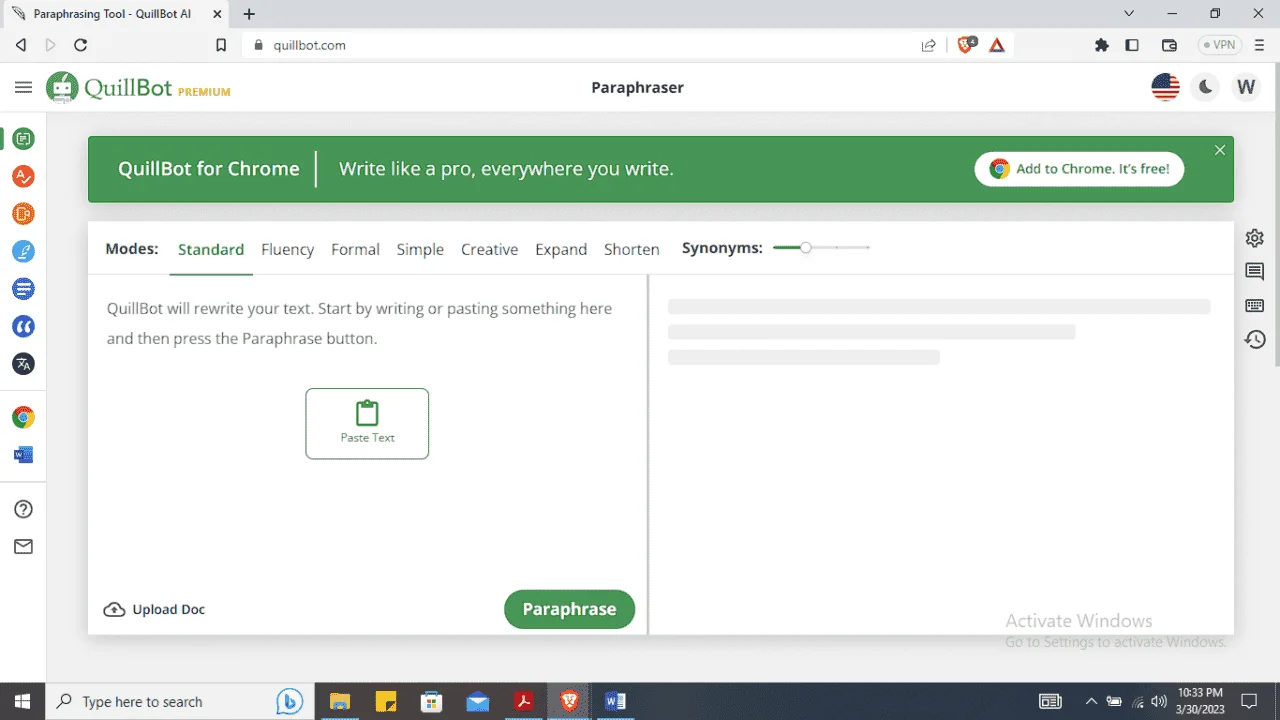Click the taskbar volume icon
The width and height of the screenshot is (1280, 720).
pyautogui.click(x=1160, y=701)
